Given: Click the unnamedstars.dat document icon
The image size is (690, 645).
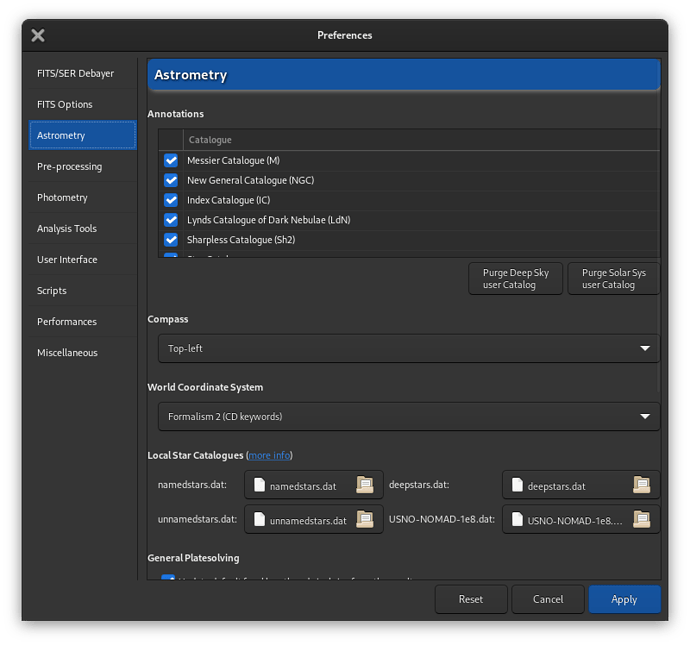Looking at the screenshot, I should pos(260,520).
